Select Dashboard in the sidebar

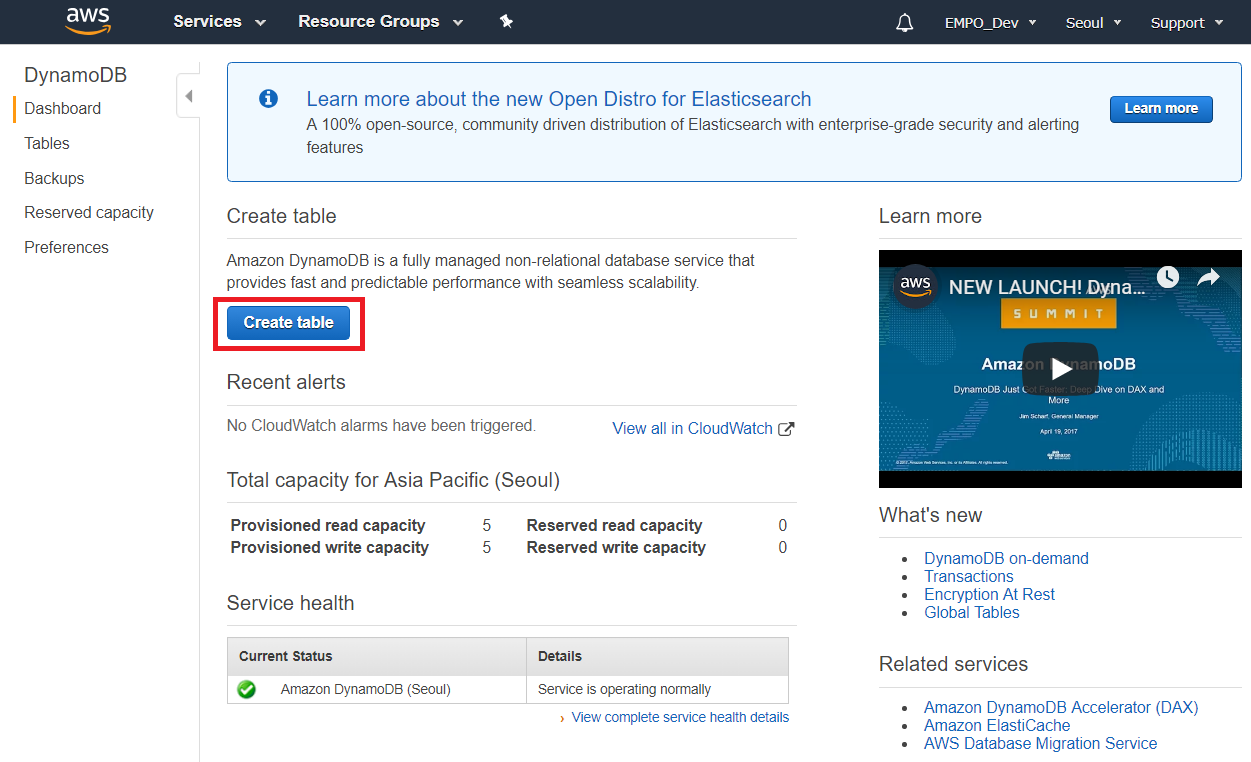(62, 108)
